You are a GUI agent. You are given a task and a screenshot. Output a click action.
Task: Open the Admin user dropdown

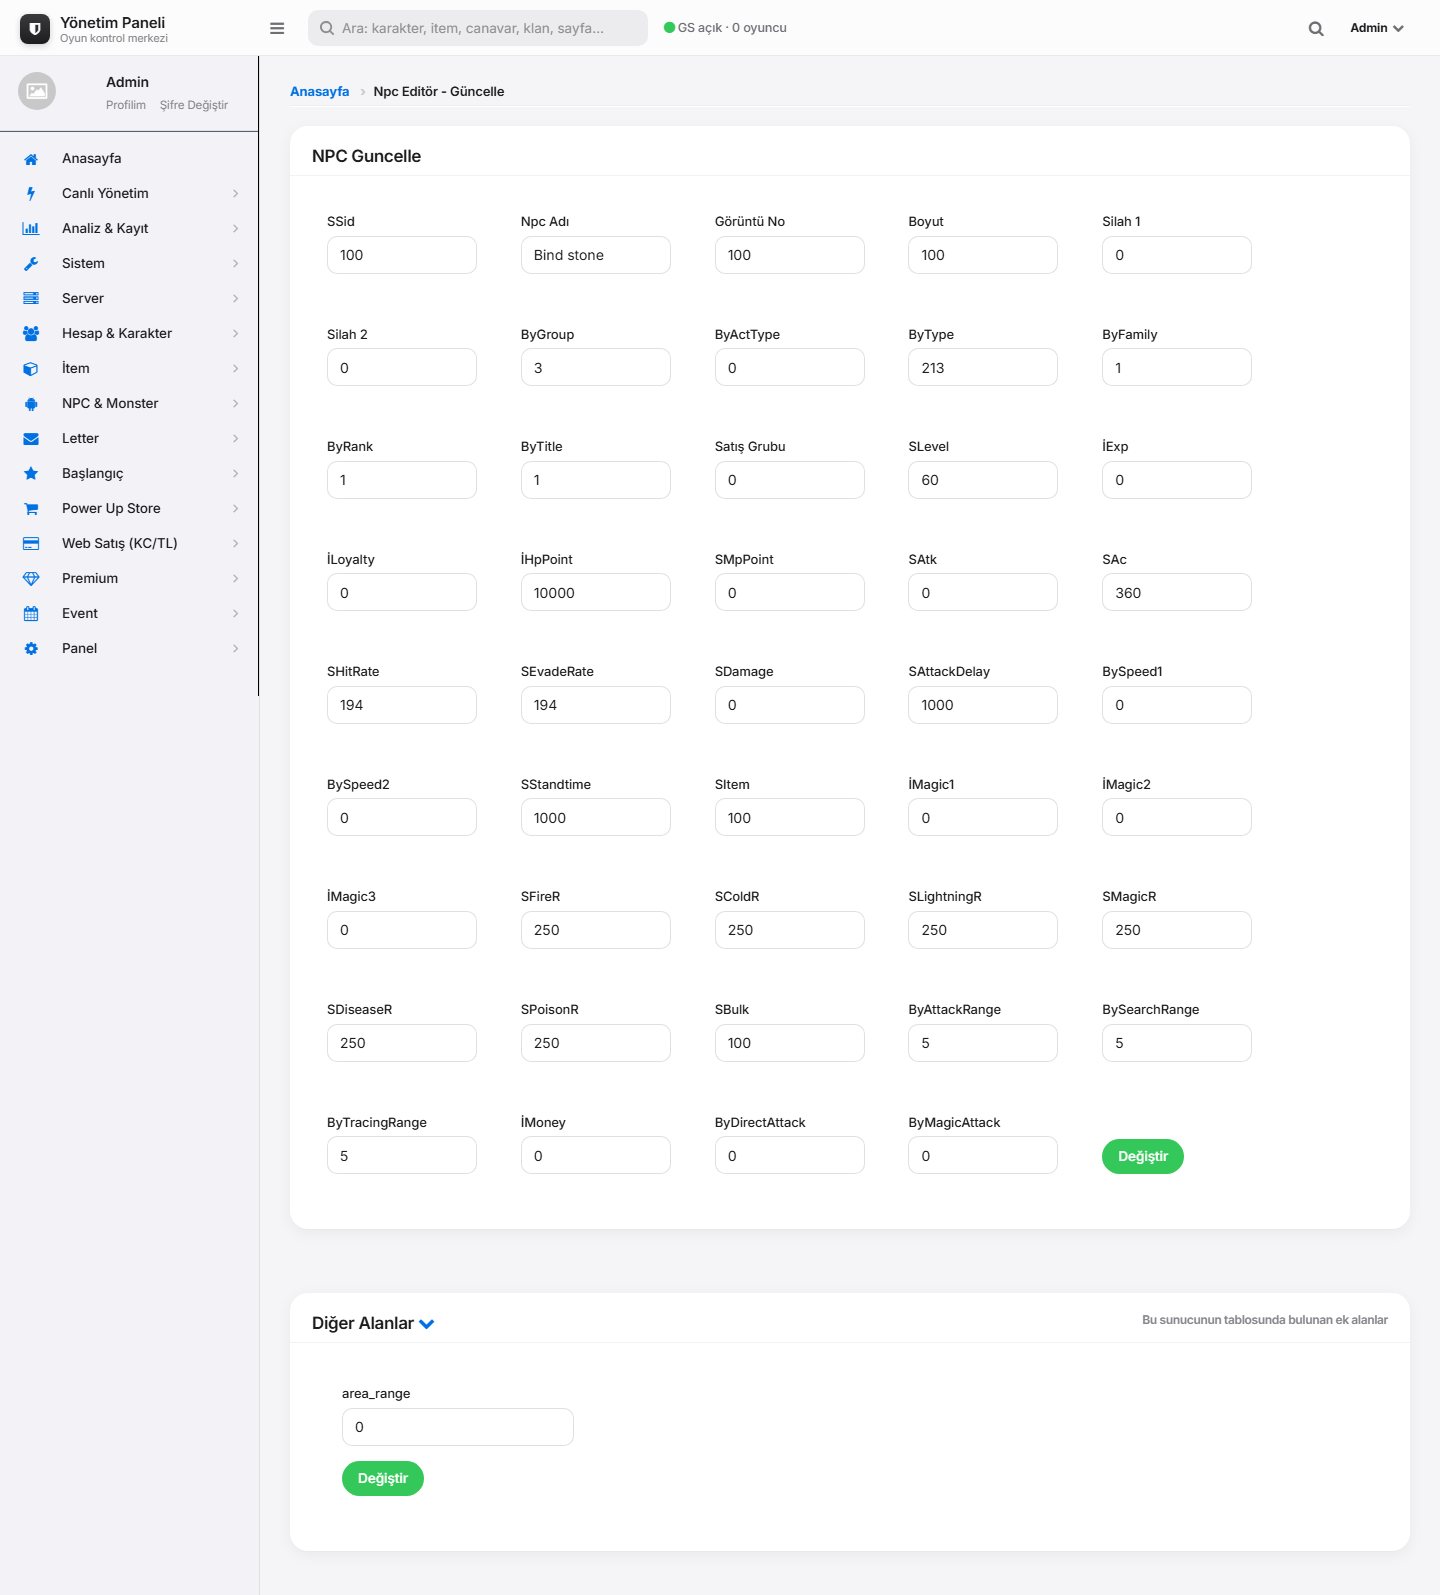click(1377, 28)
